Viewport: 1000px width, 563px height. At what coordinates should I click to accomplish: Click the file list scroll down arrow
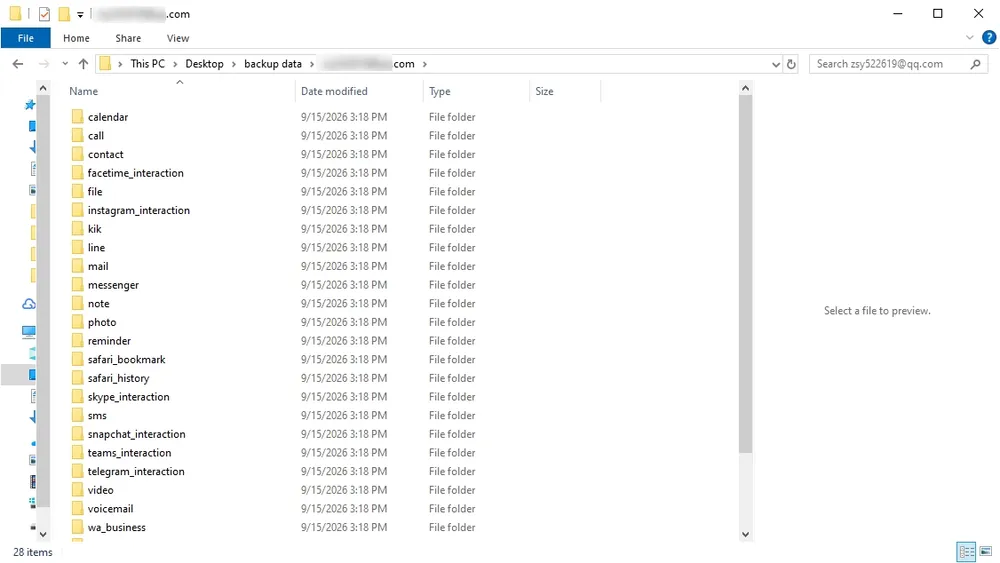coord(745,534)
